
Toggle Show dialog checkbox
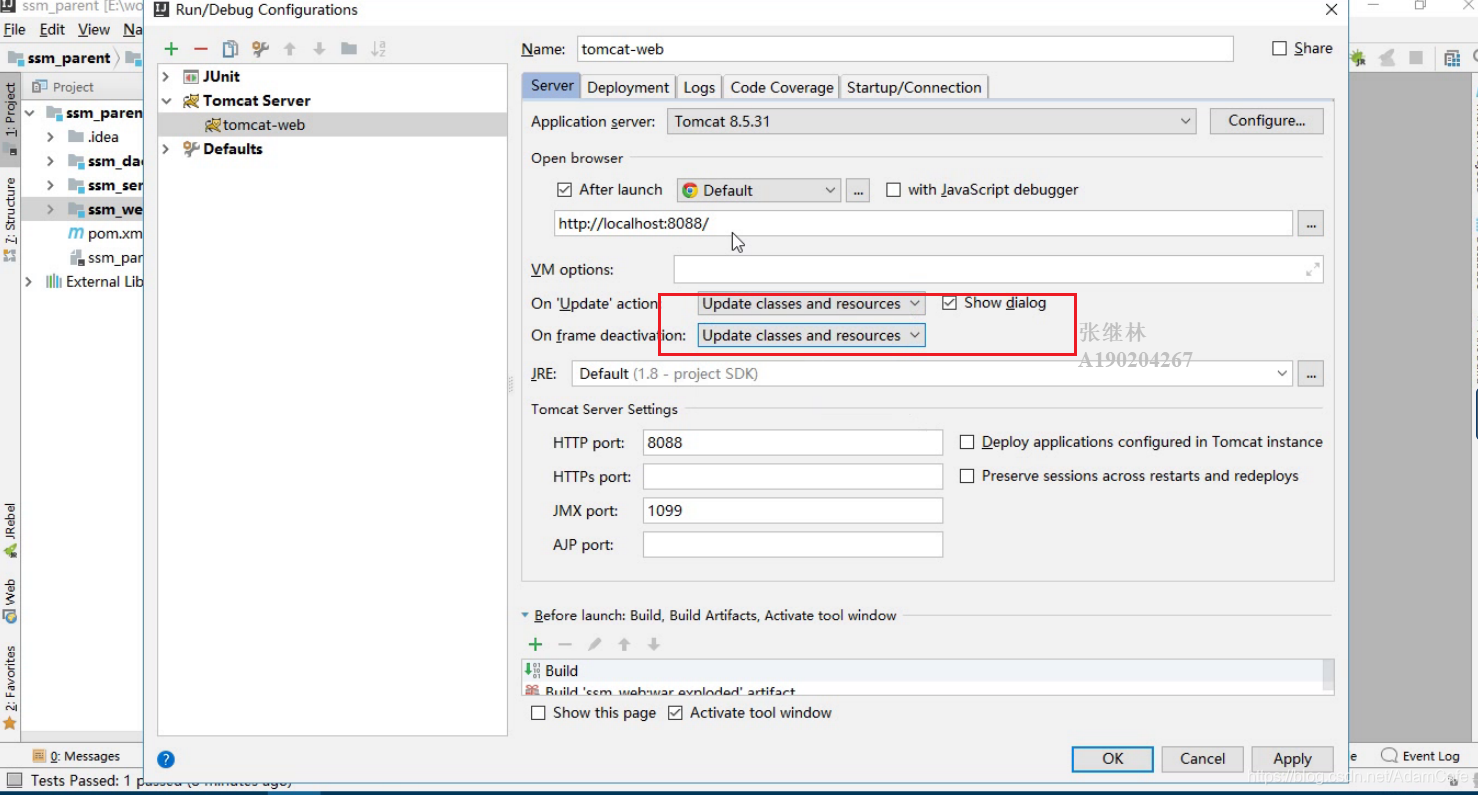950,303
